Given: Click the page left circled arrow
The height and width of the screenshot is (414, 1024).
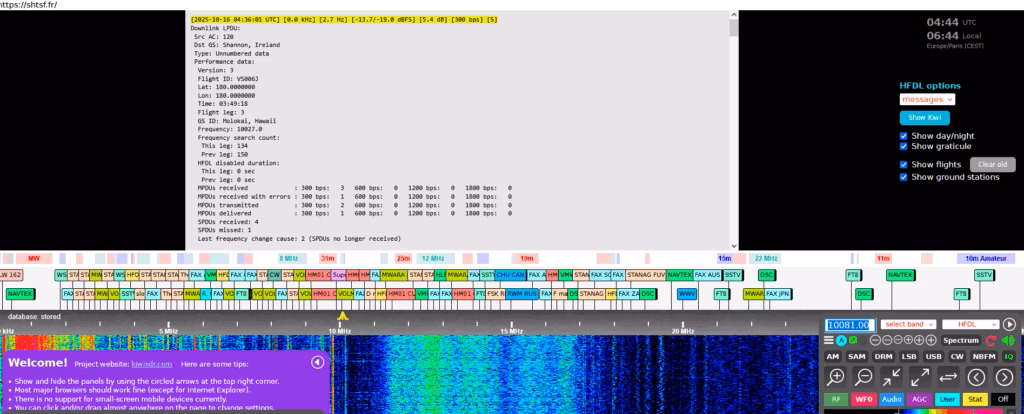Looking at the screenshot, I should pos(977,377).
